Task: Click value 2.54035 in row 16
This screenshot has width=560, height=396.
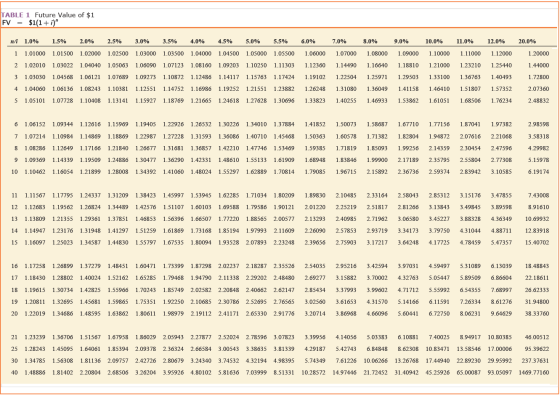Action: 315,266
